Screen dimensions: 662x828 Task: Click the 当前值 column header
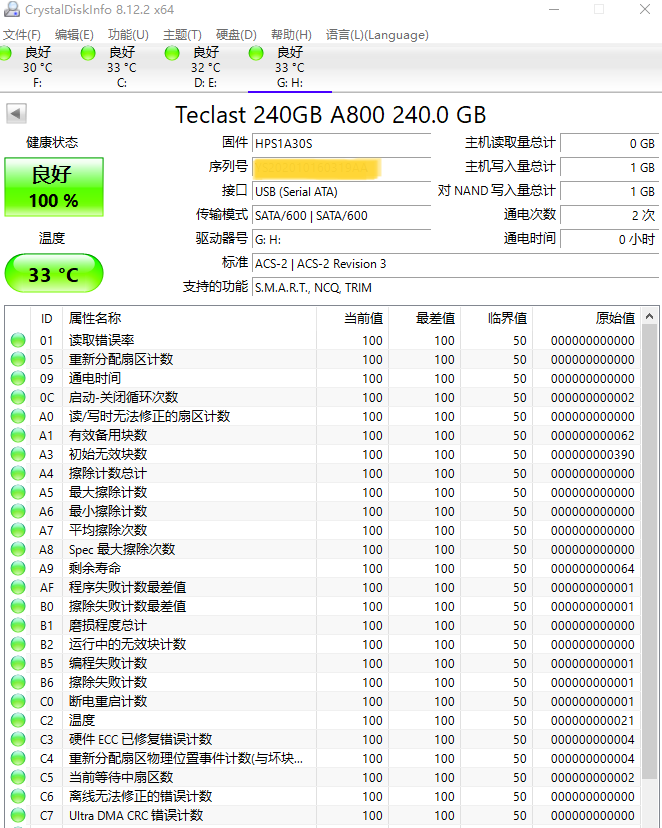pyautogui.click(x=352, y=318)
